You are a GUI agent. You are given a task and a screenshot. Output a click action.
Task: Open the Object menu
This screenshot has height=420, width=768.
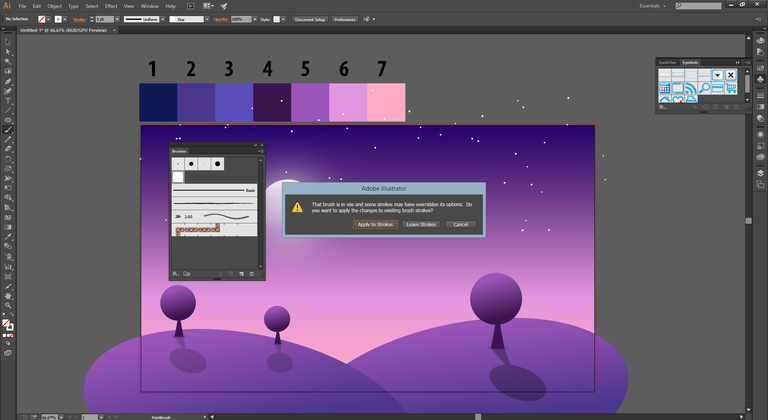(x=54, y=6)
